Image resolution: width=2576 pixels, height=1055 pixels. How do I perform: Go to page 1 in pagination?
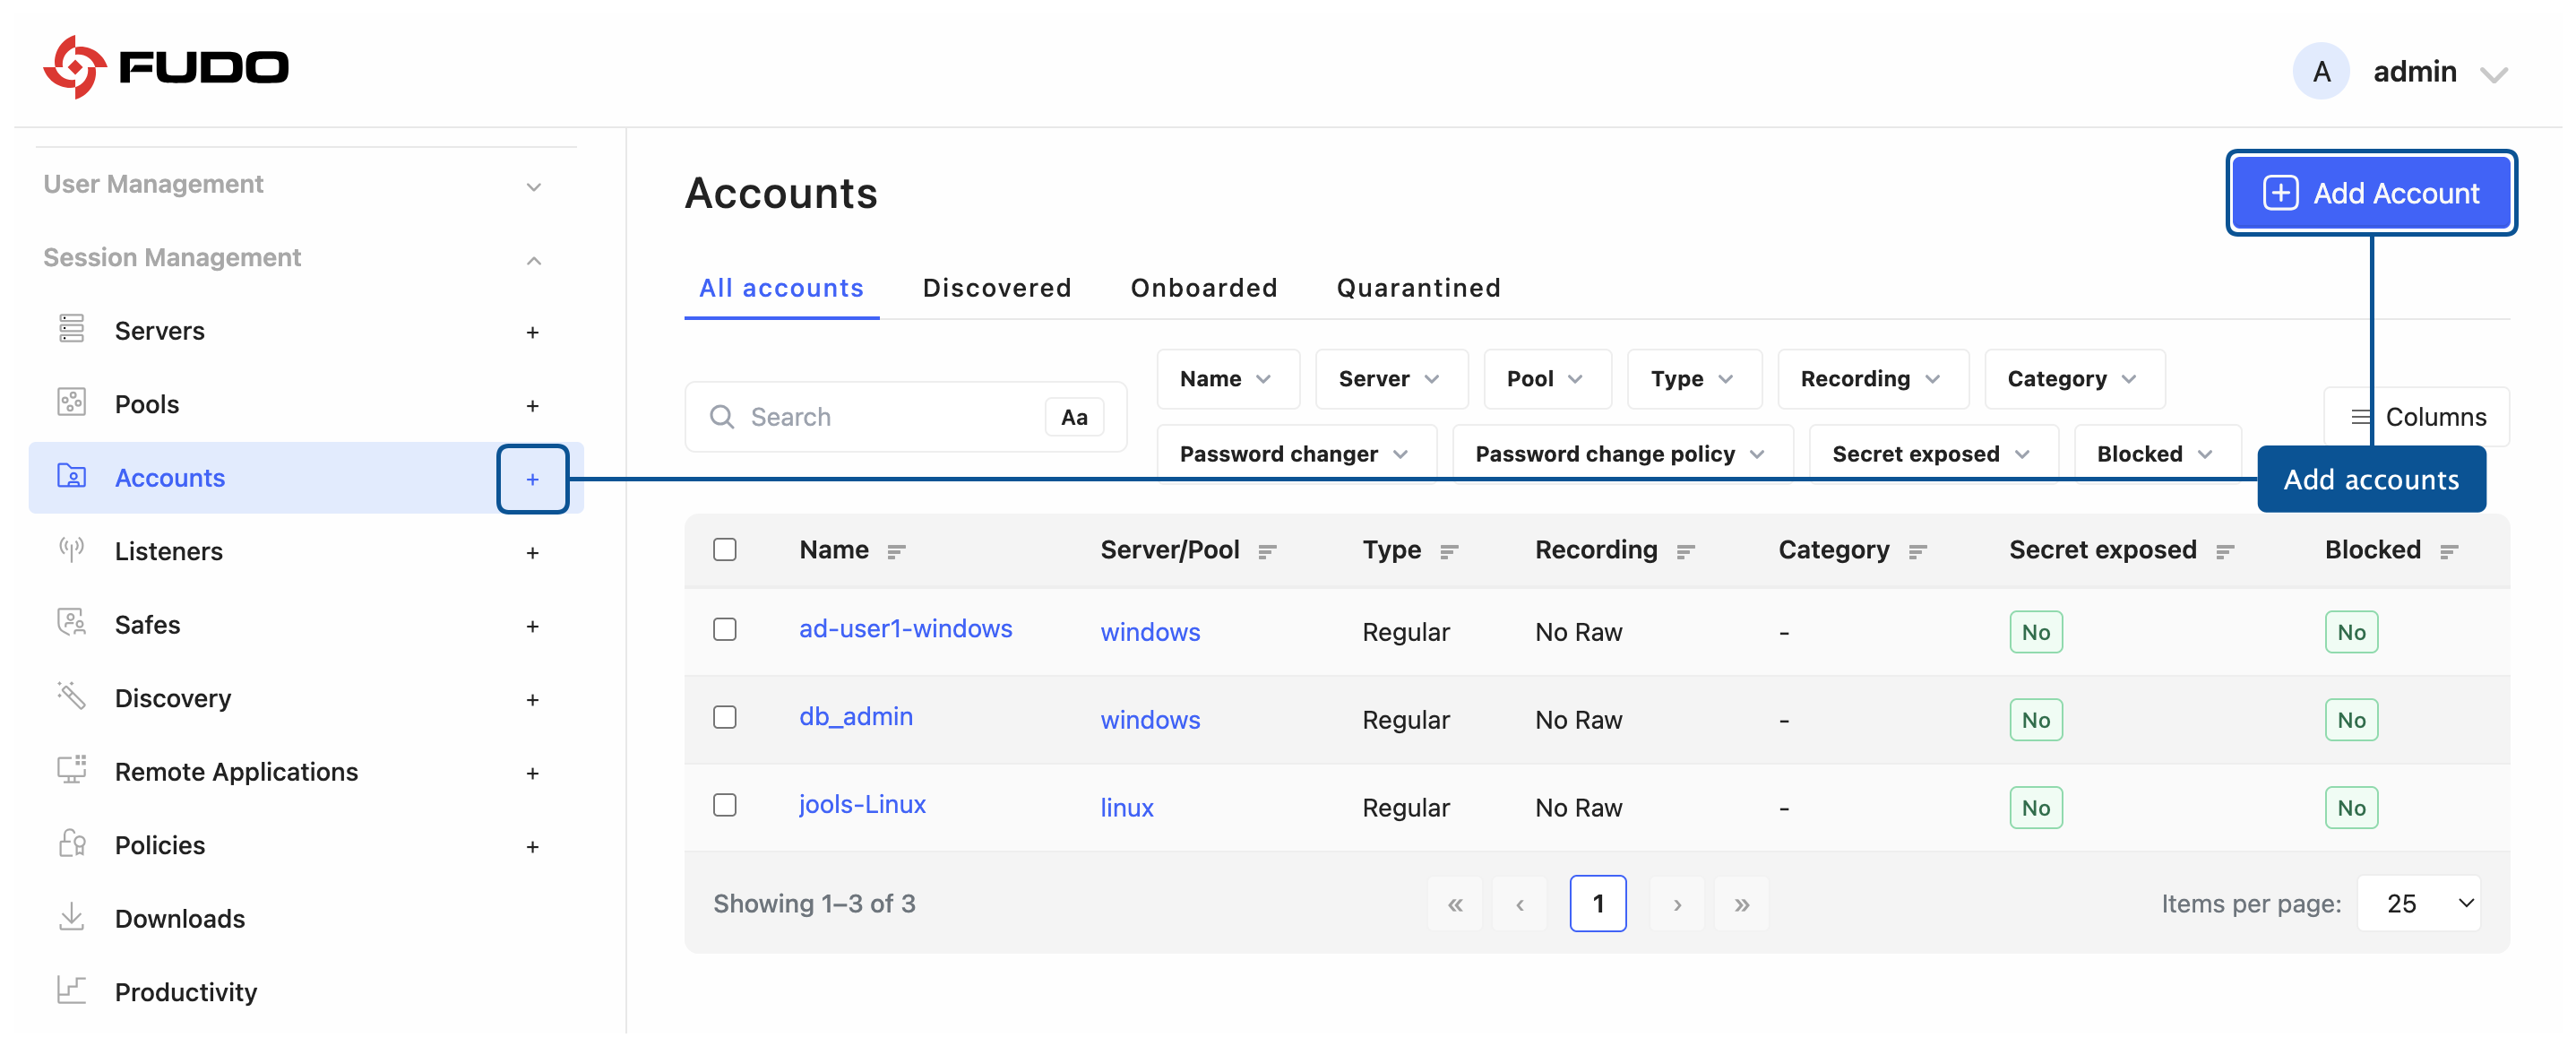1597,904
